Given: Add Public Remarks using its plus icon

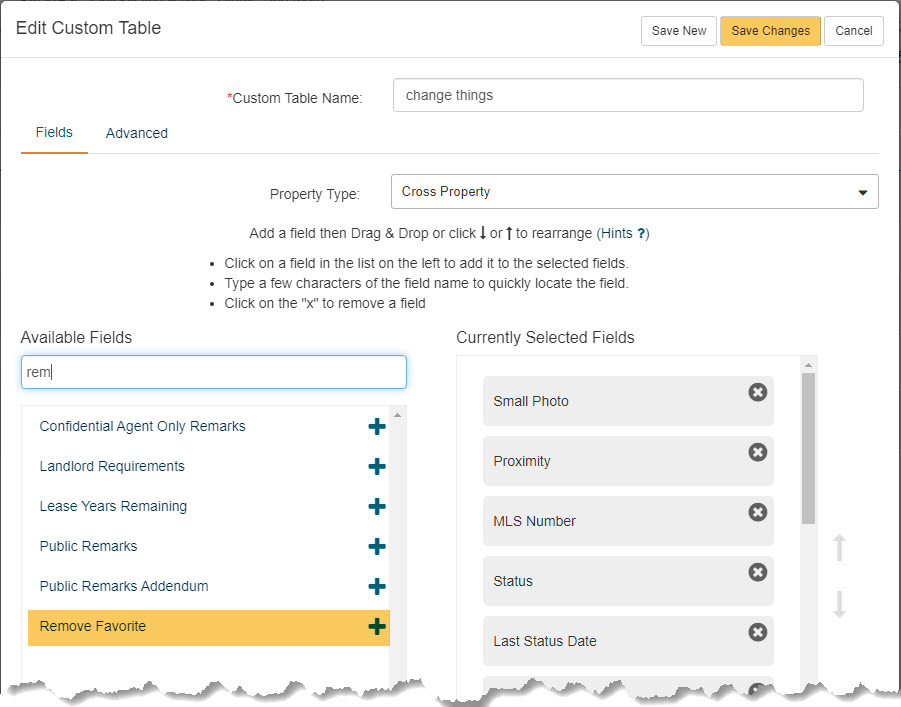Looking at the screenshot, I should pos(377,546).
